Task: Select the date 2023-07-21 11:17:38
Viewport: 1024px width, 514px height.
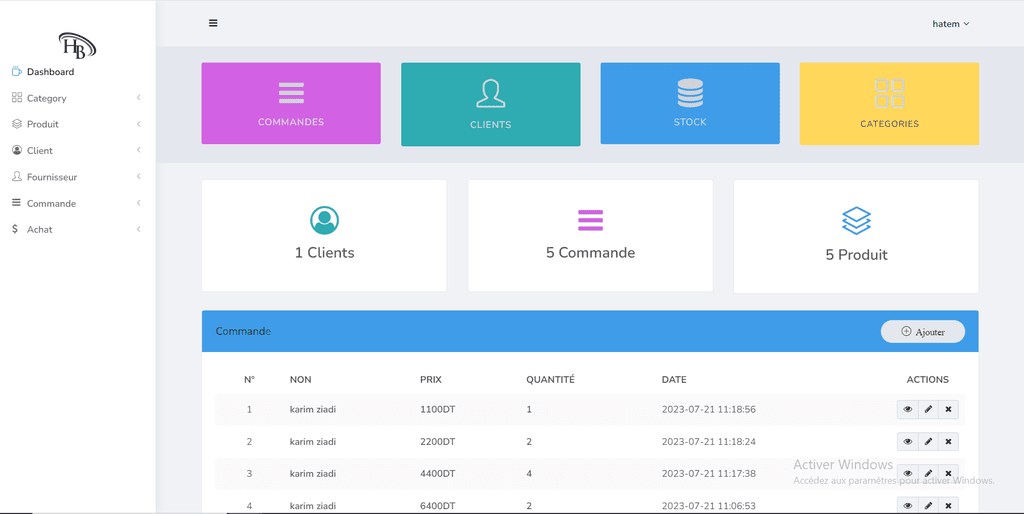Action: tap(709, 474)
